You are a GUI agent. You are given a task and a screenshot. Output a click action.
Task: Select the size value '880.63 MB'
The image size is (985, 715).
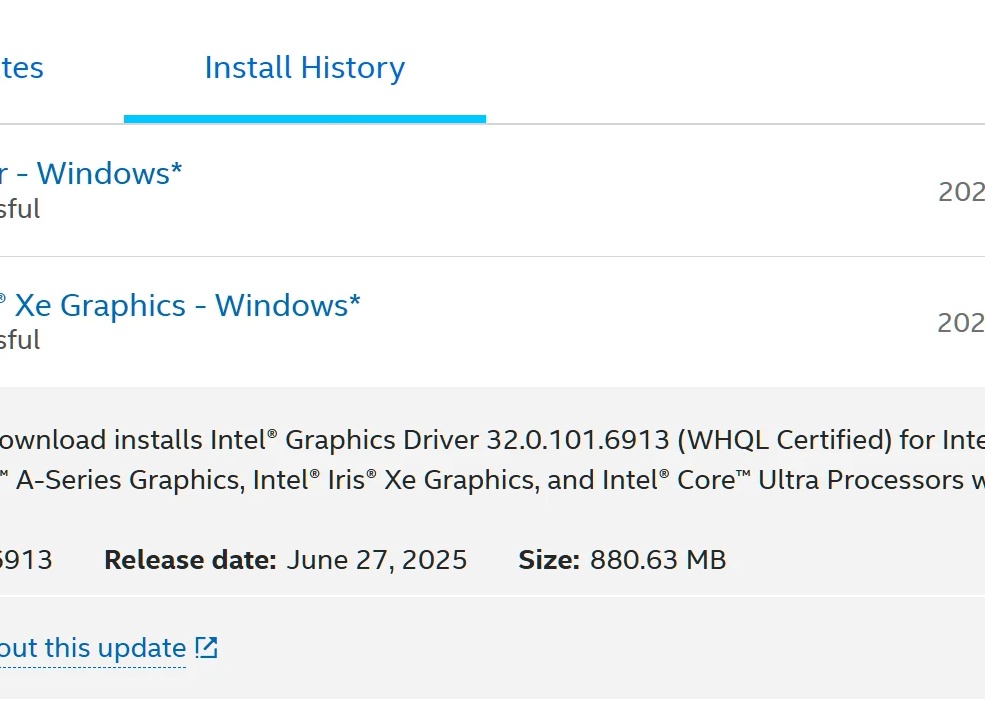point(658,560)
